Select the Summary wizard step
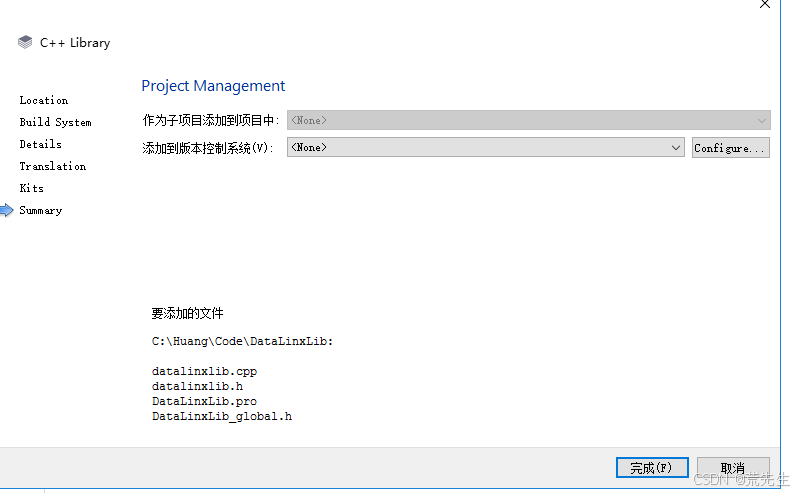797x493 pixels. pyautogui.click(x=41, y=210)
